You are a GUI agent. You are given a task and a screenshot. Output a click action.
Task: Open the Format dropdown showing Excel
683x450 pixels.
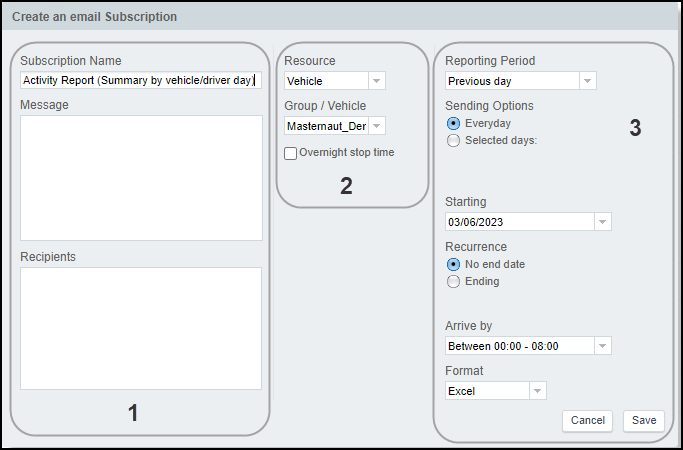pos(496,391)
